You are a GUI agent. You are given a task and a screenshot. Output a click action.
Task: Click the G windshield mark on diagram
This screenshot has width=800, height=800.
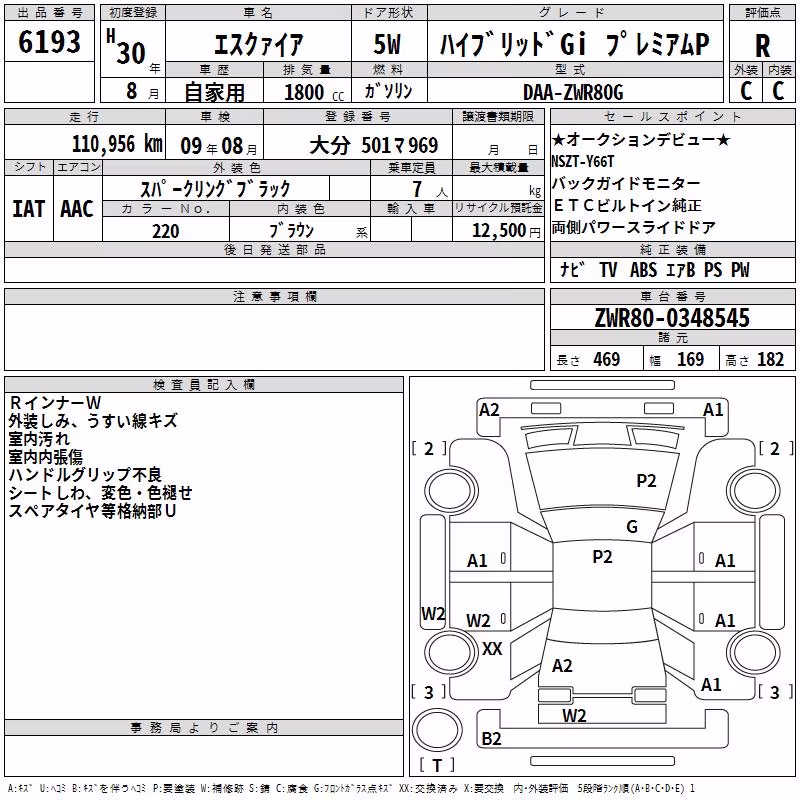(632, 526)
